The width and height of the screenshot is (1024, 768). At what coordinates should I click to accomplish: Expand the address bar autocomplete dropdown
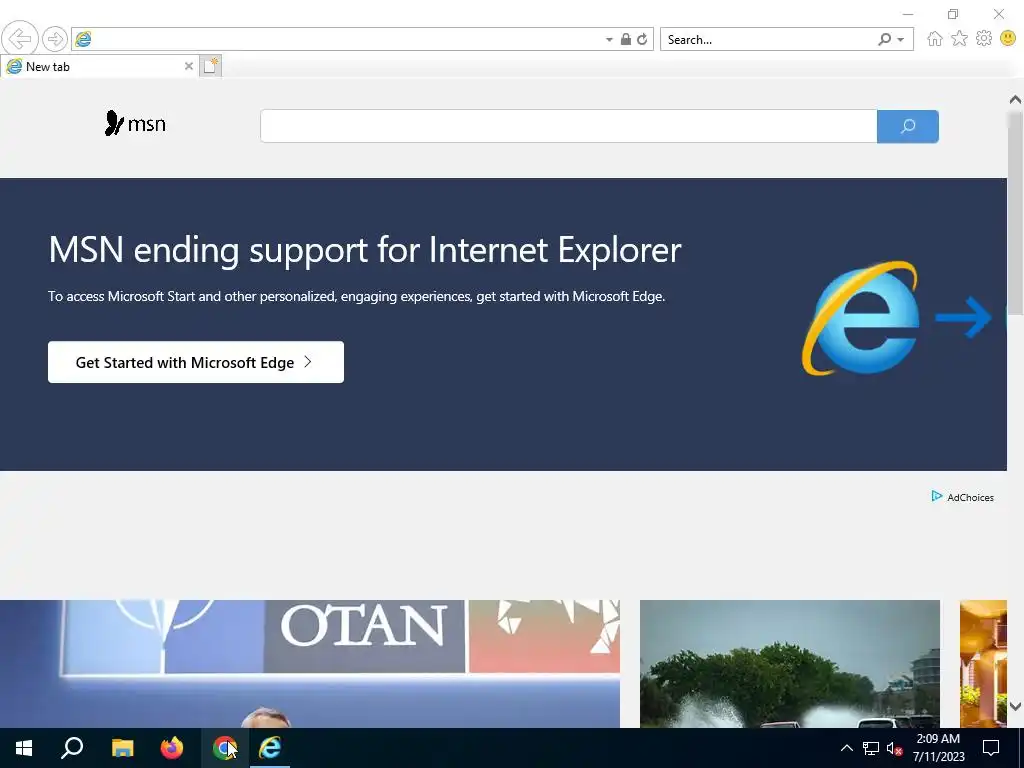click(609, 40)
